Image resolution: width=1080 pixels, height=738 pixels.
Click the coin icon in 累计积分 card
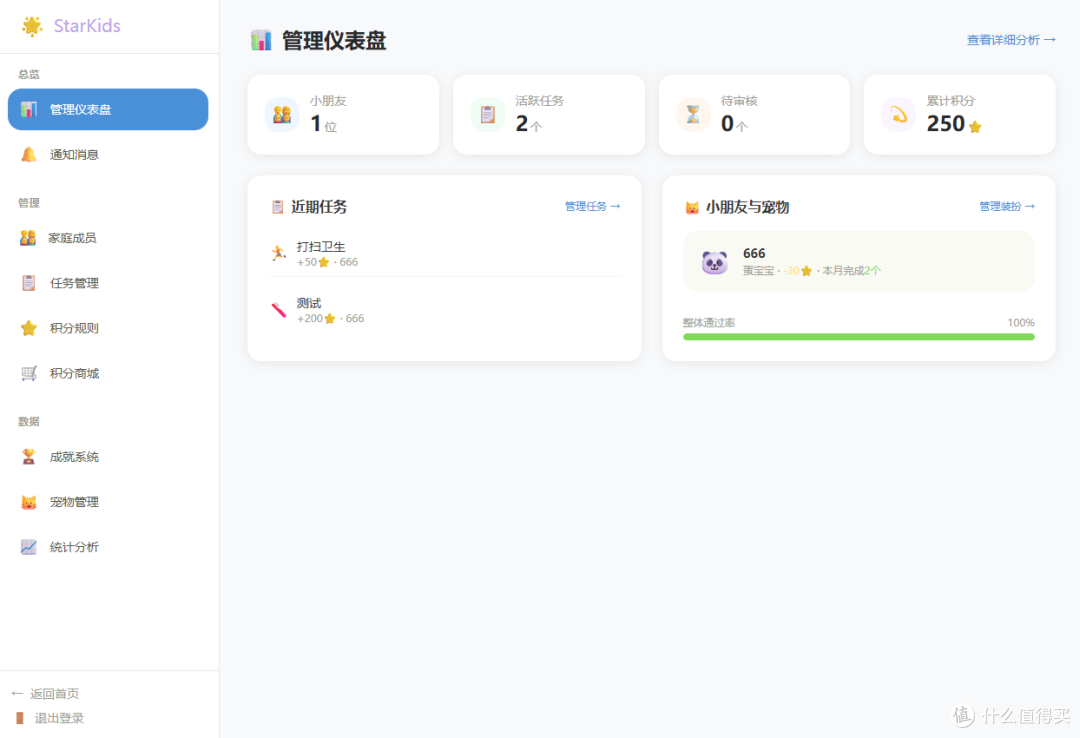899,114
